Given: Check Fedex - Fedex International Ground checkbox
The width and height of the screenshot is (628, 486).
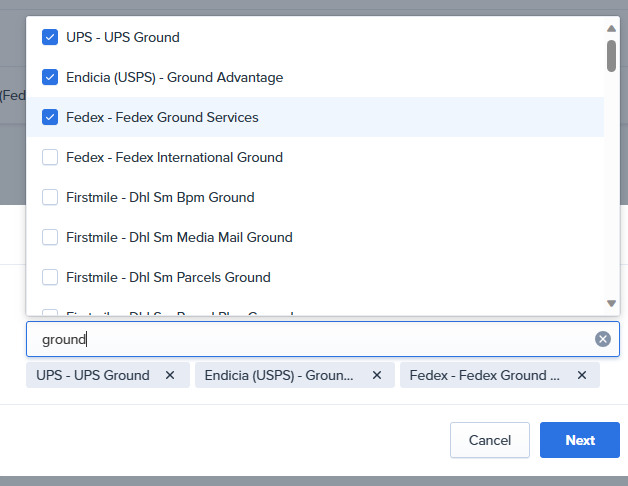Looking at the screenshot, I should pos(50,157).
